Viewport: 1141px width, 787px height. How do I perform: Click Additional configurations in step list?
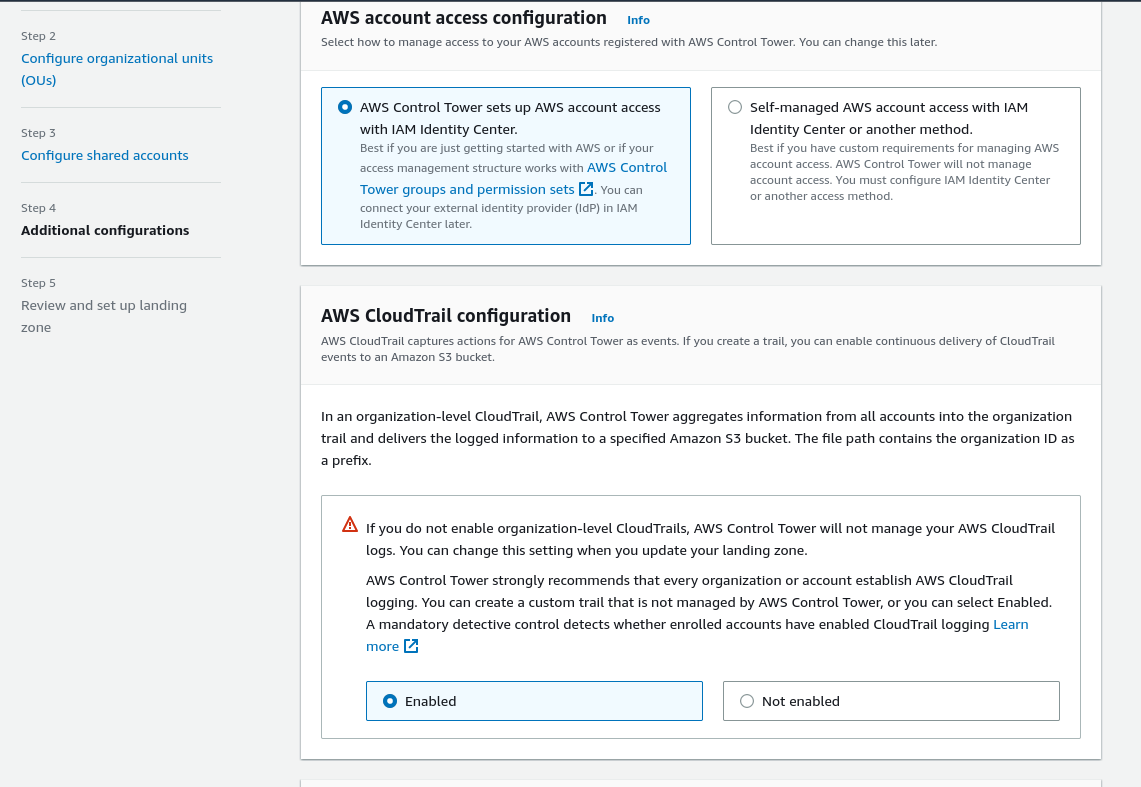(x=105, y=230)
